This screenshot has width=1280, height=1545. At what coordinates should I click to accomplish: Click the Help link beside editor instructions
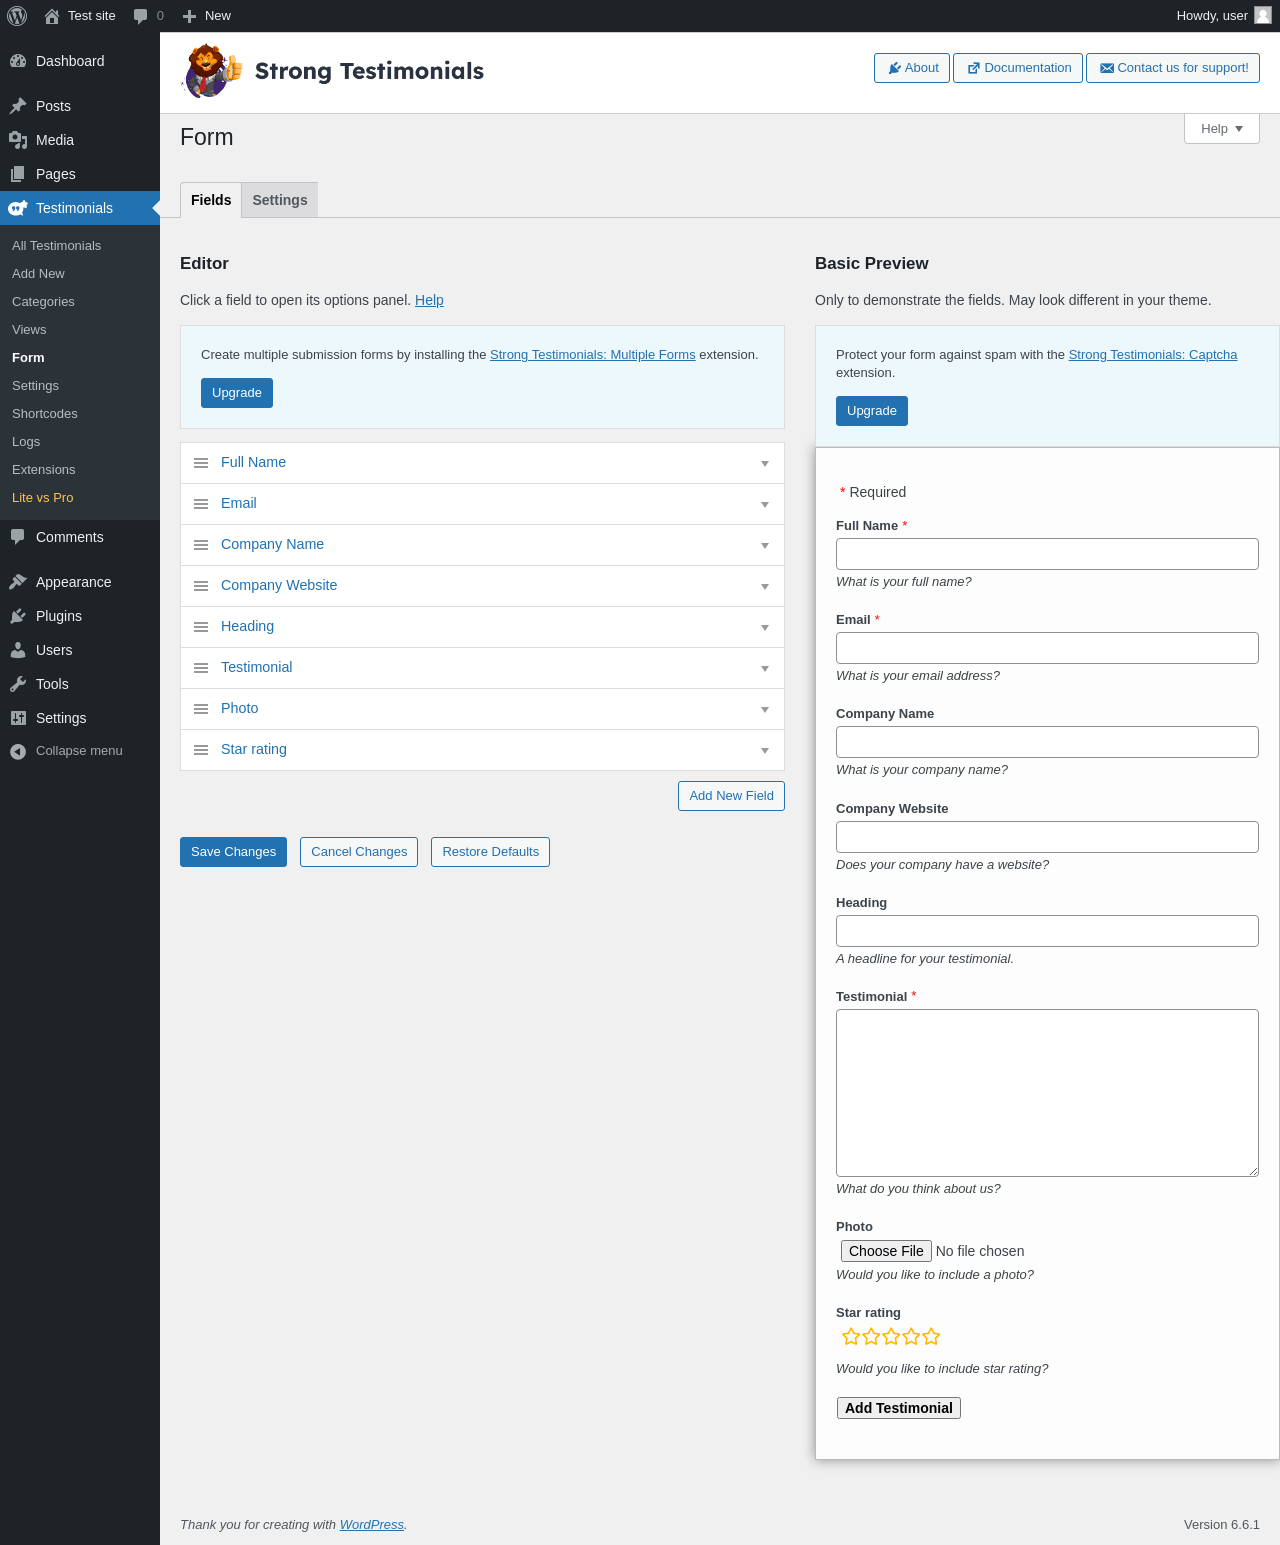point(429,300)
